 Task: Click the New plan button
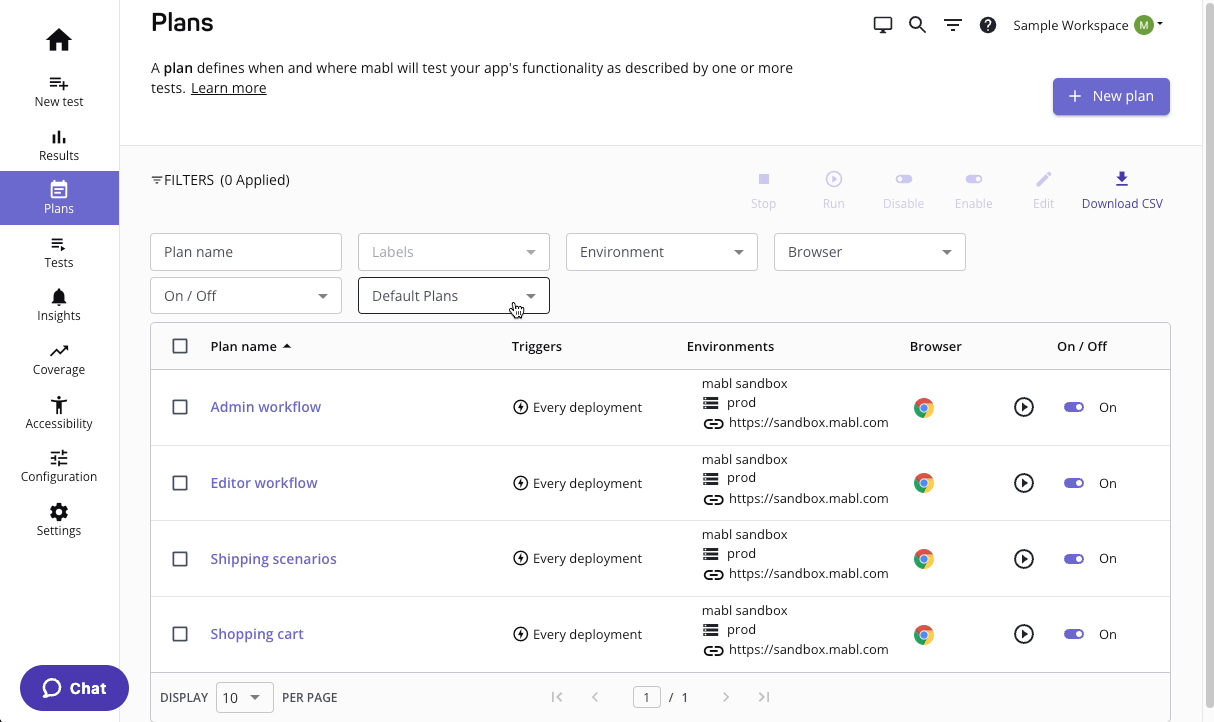coord(1111,96)
